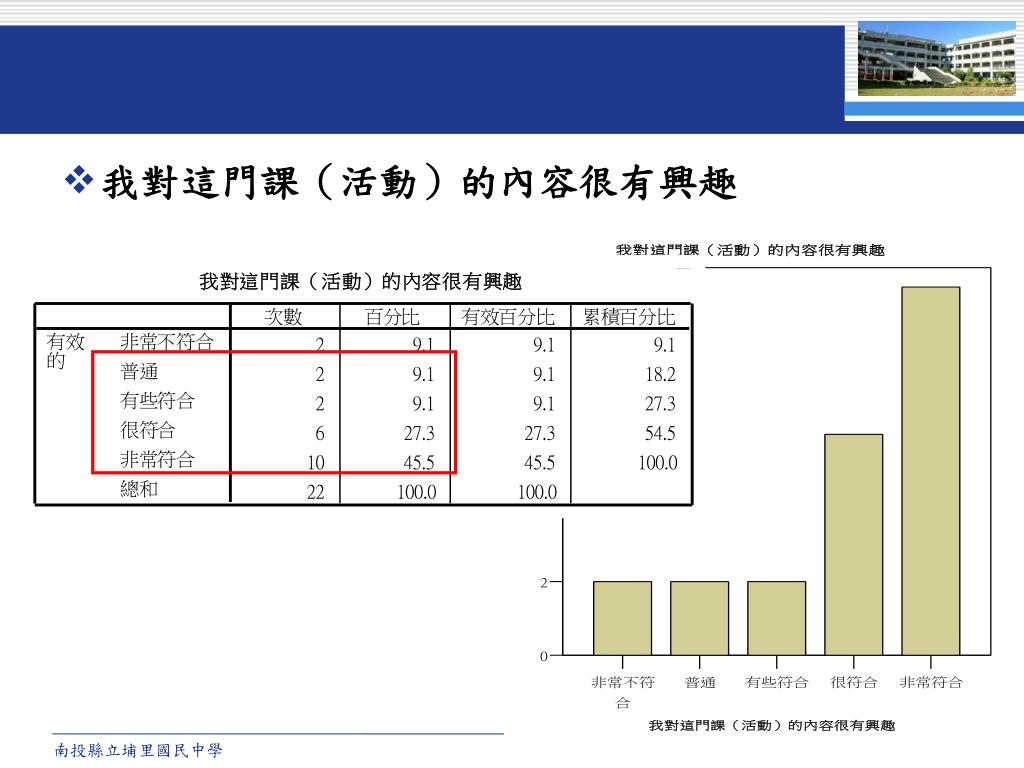This screenshot has height=768, width=1024.
Task: Click cumulative percent value 54.5
Action: pos(660,434)
